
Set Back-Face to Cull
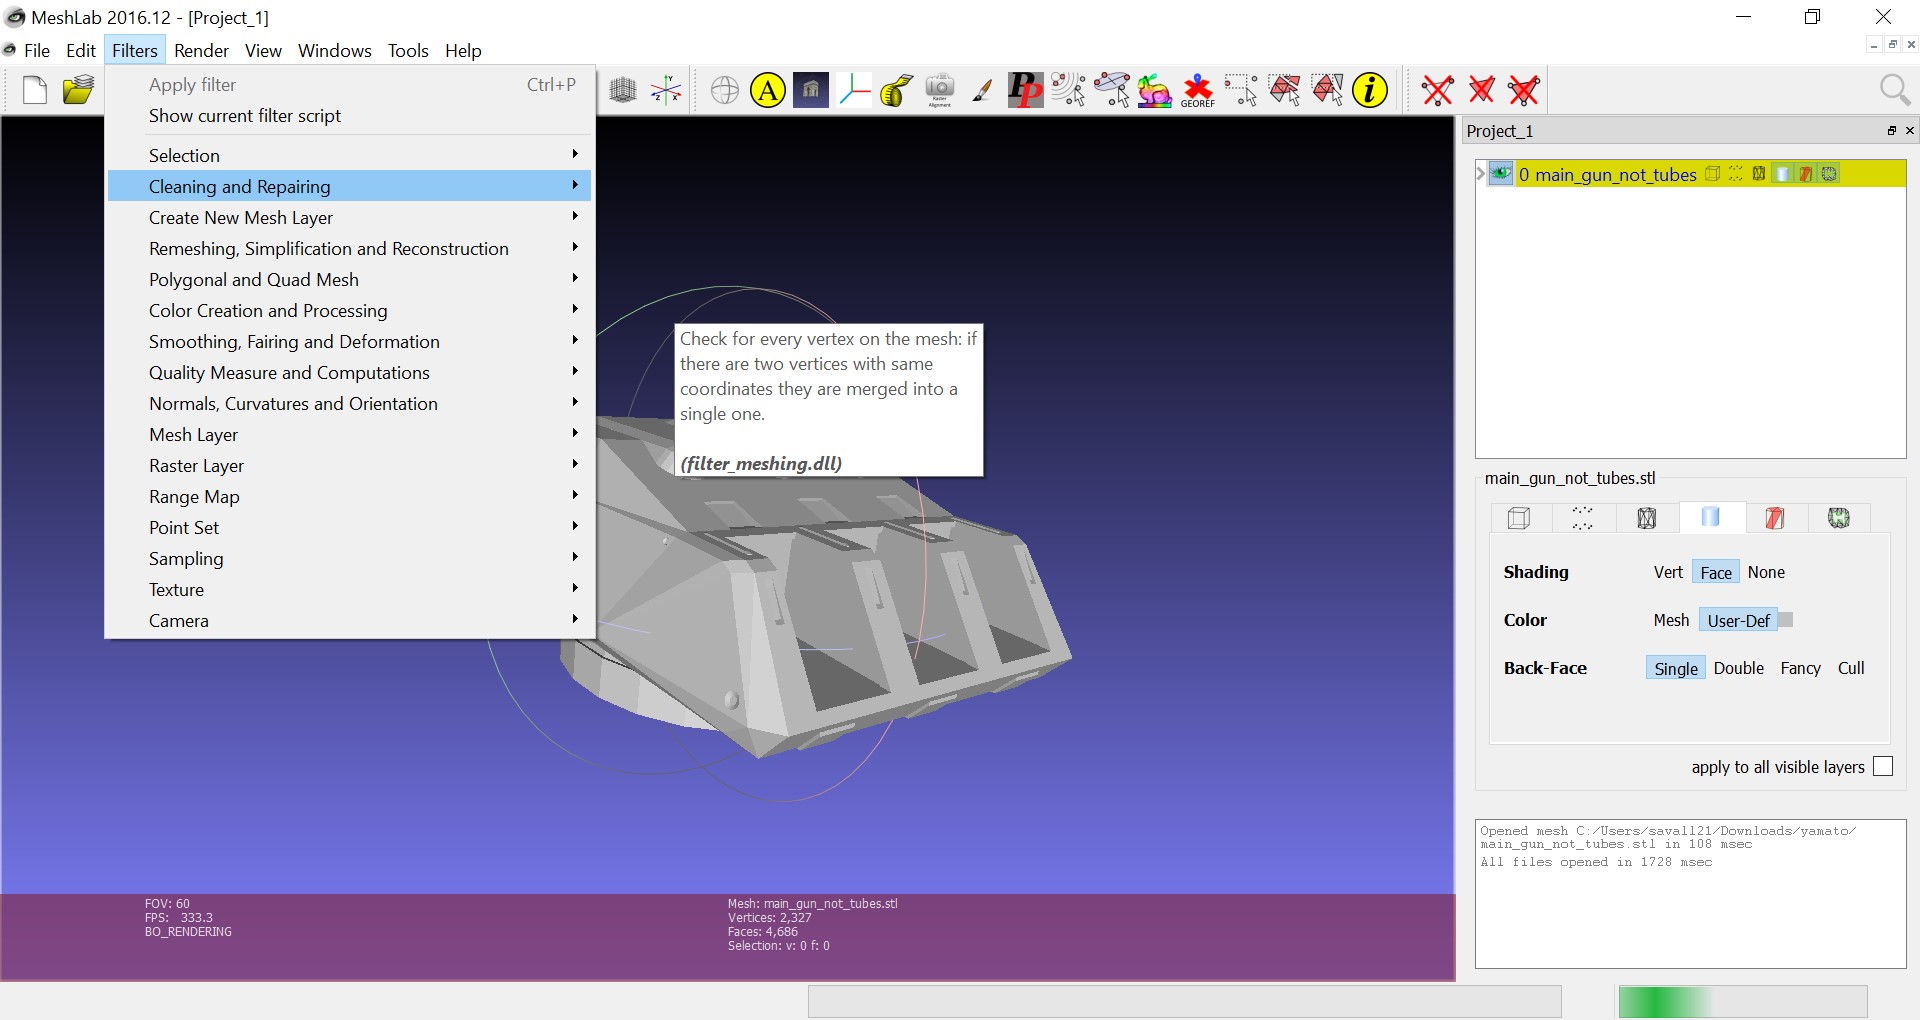click(1851, 668)
